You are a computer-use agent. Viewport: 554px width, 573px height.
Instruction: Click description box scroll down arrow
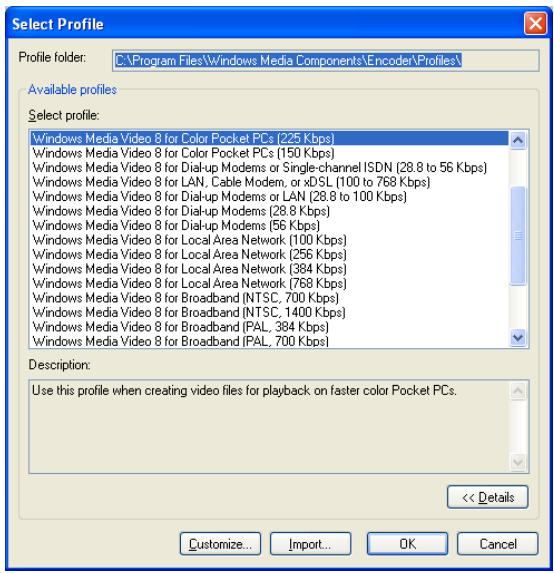pos(518,462)
